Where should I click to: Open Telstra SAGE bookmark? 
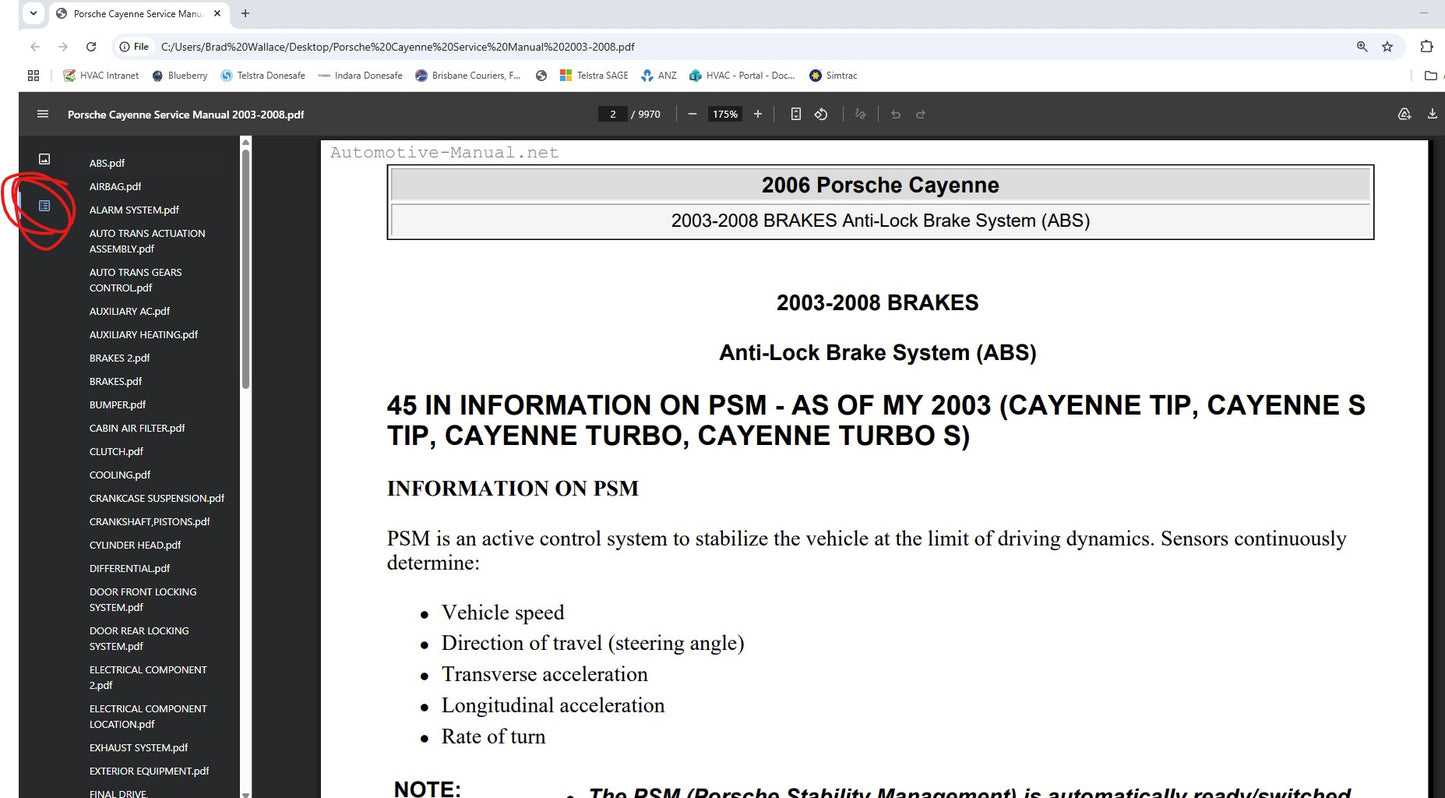point(594,75)
